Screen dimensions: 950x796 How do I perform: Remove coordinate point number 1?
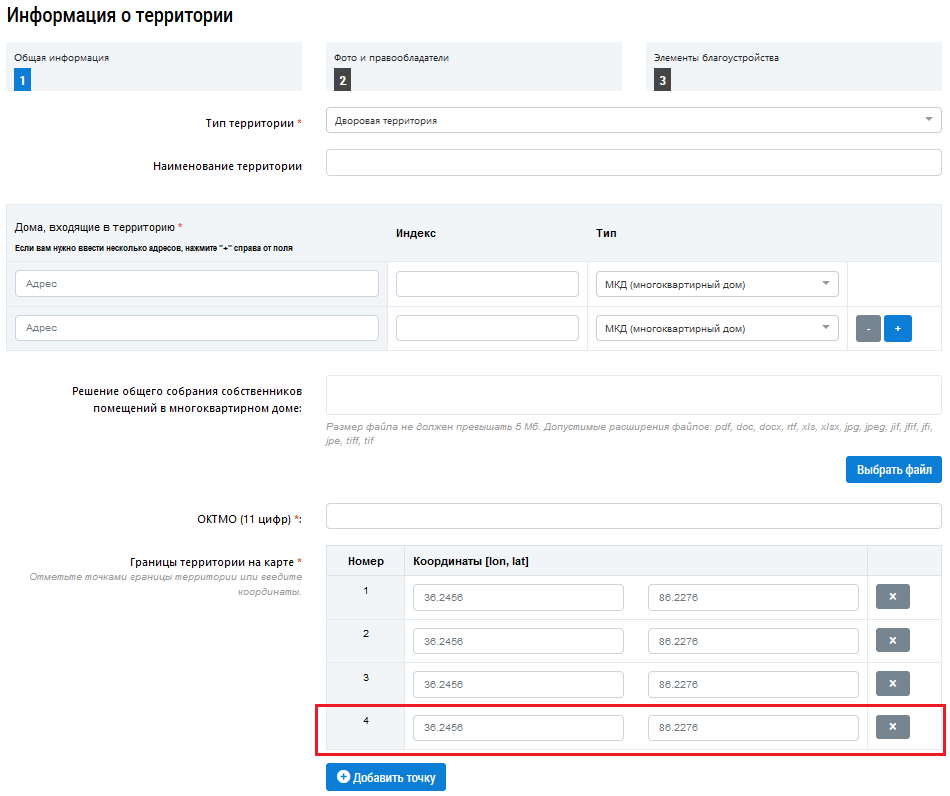pos(892,597)
